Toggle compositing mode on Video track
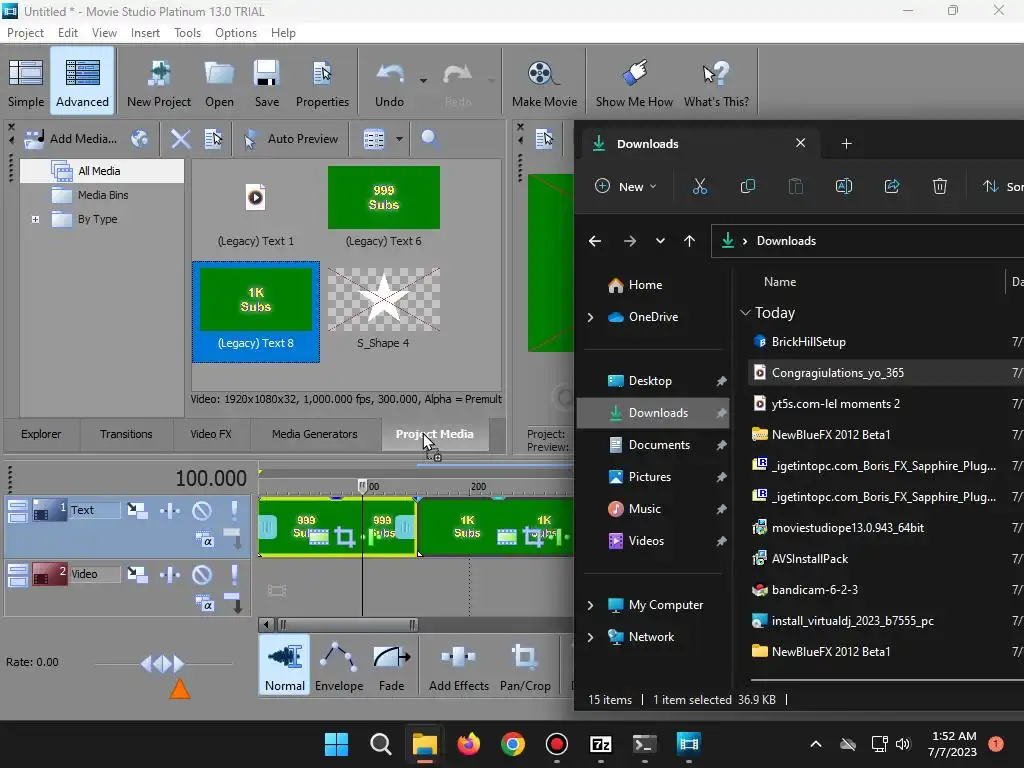The image size is (1024, 768). (204, 603)
